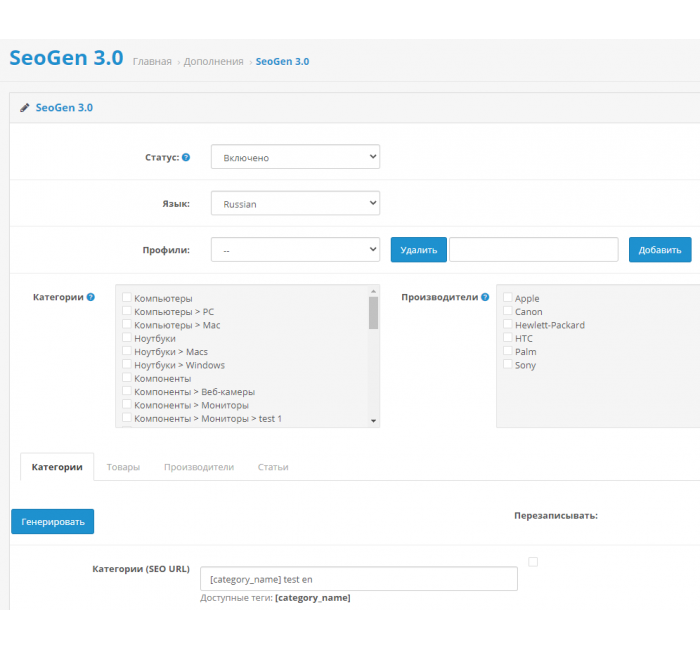Click the help icon next to Производители label
700x650 pixels.
point(485,297)
